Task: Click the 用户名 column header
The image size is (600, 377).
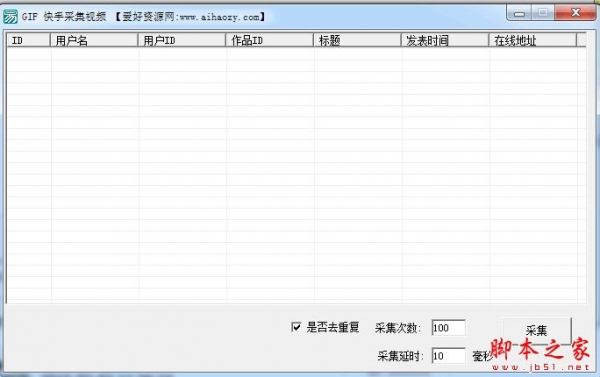Action: tap(94, 40)
